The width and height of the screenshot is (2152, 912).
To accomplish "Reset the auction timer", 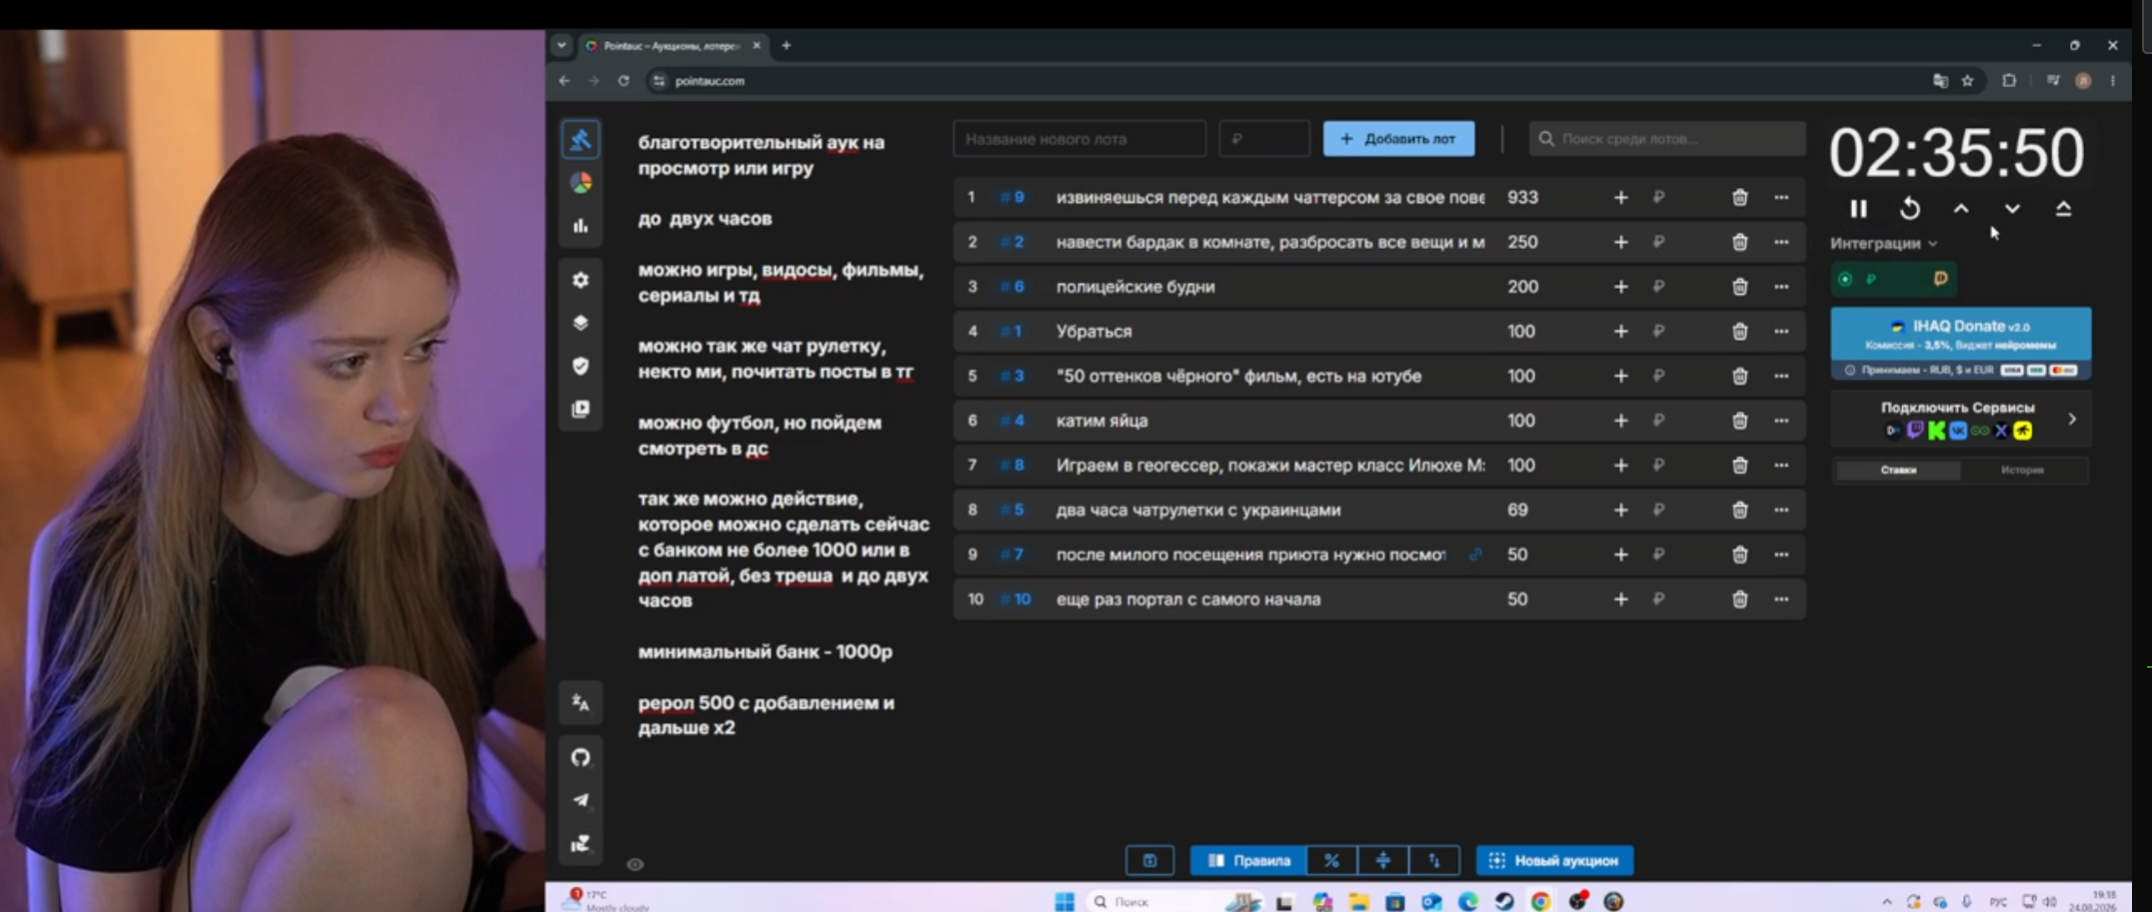I will coord(1910,209).
